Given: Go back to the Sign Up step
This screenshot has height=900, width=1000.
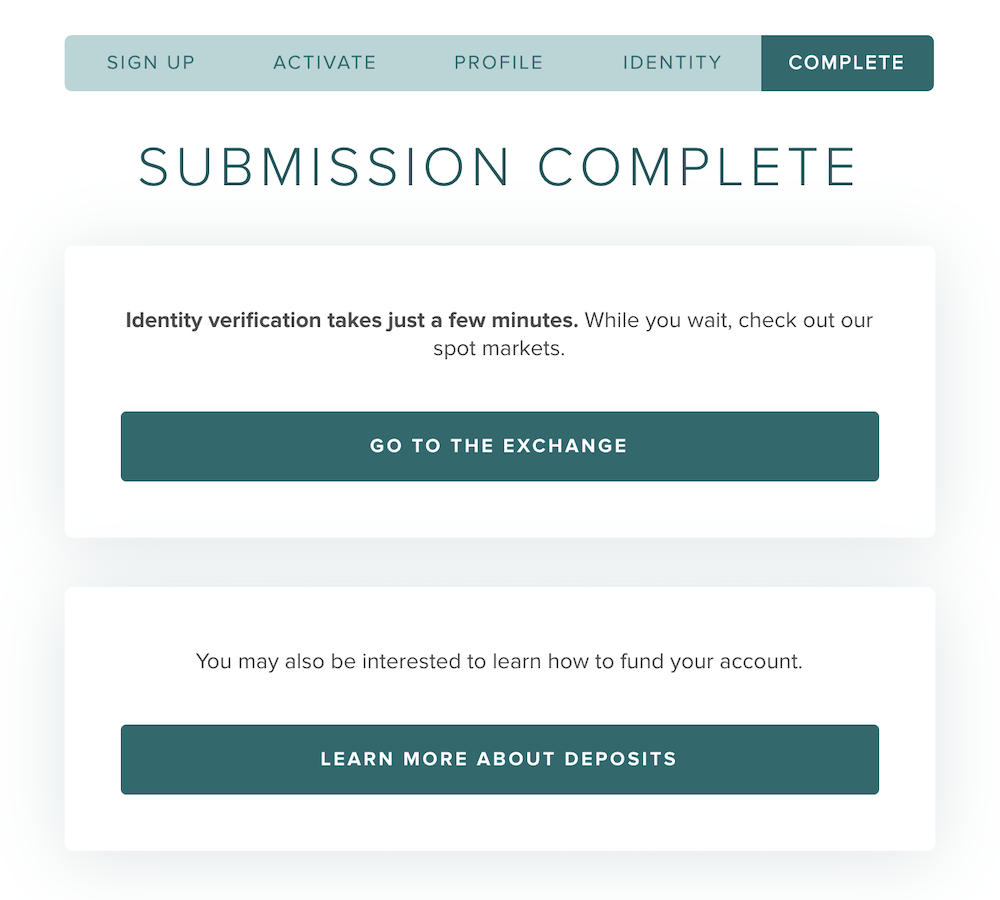Looking at the screenshot, I should (151, 63).
